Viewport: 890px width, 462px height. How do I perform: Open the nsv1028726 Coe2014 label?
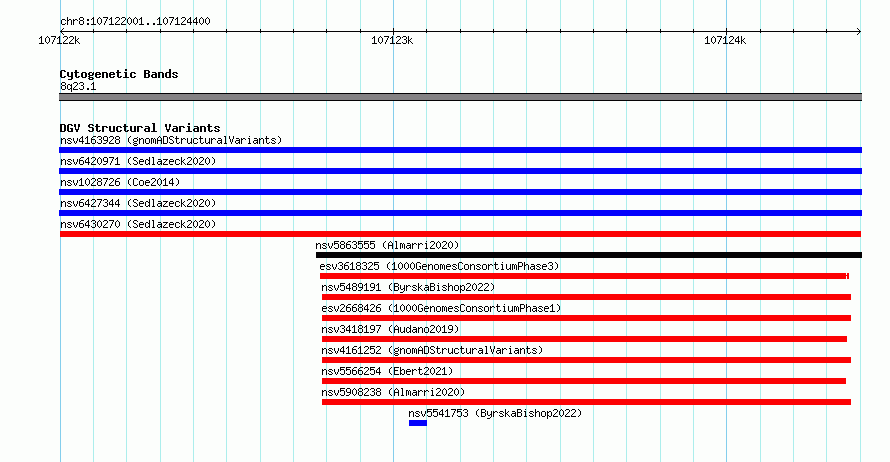120,182
